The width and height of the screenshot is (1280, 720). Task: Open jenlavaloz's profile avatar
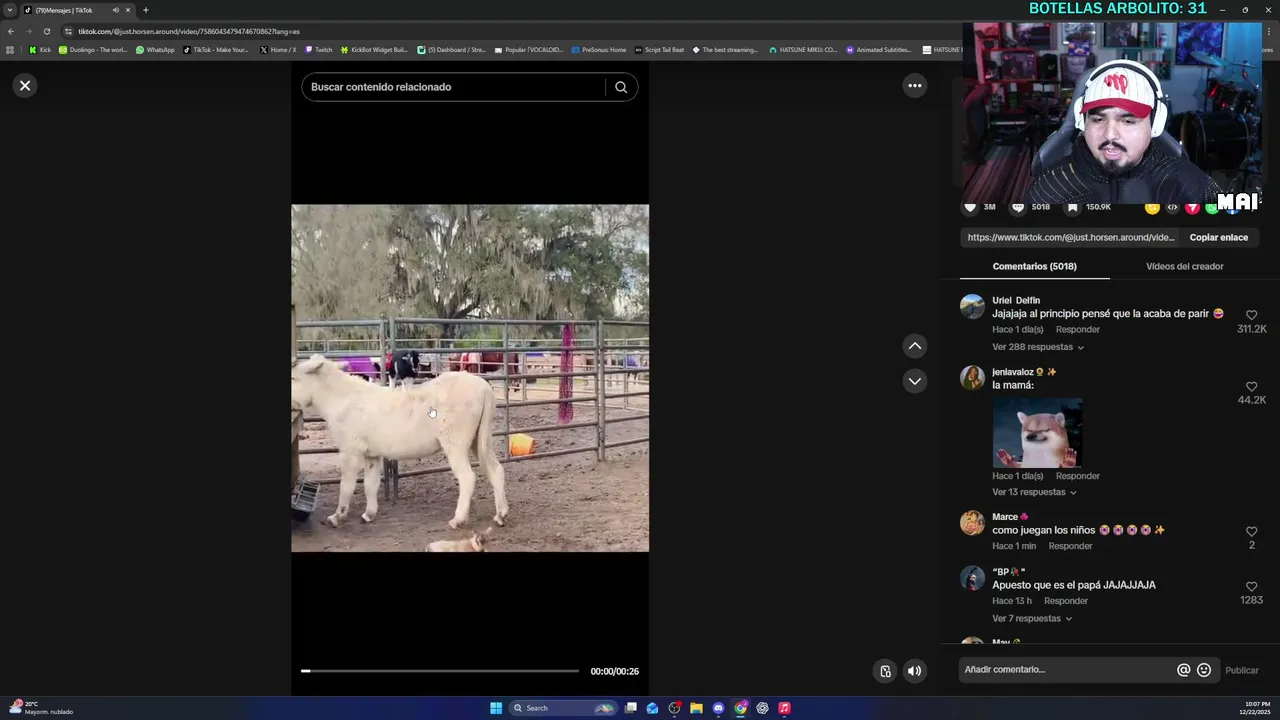[x=972, y=378]
